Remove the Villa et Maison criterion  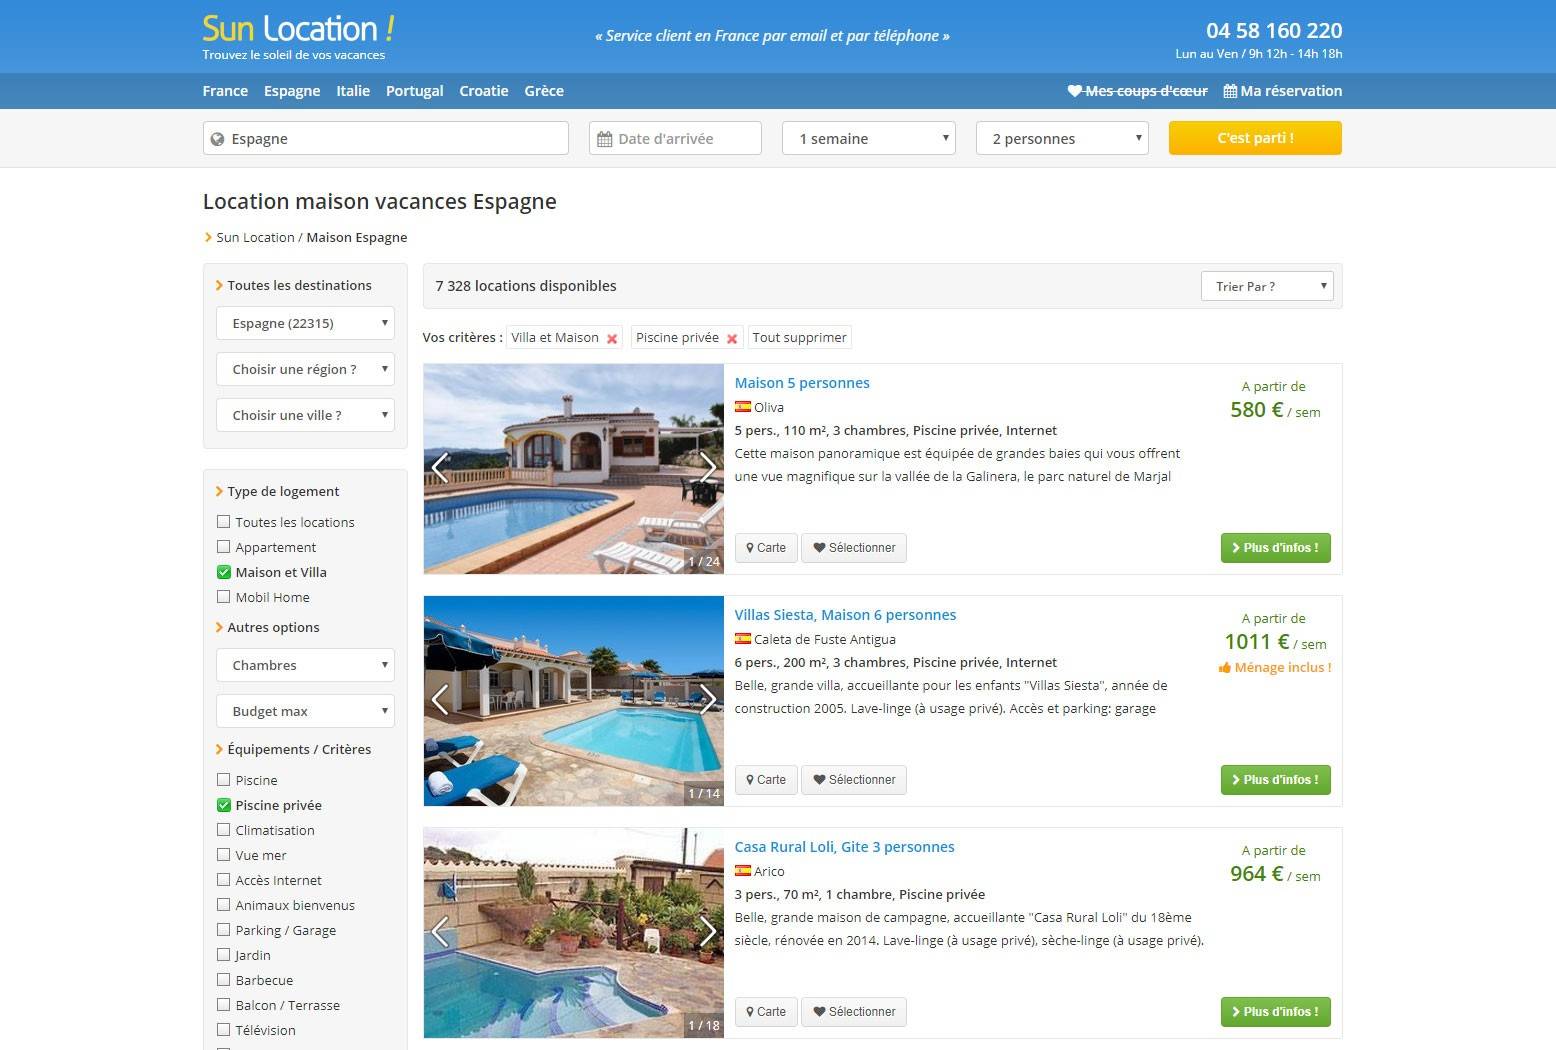pyautogui.click(x=612, y=339)
